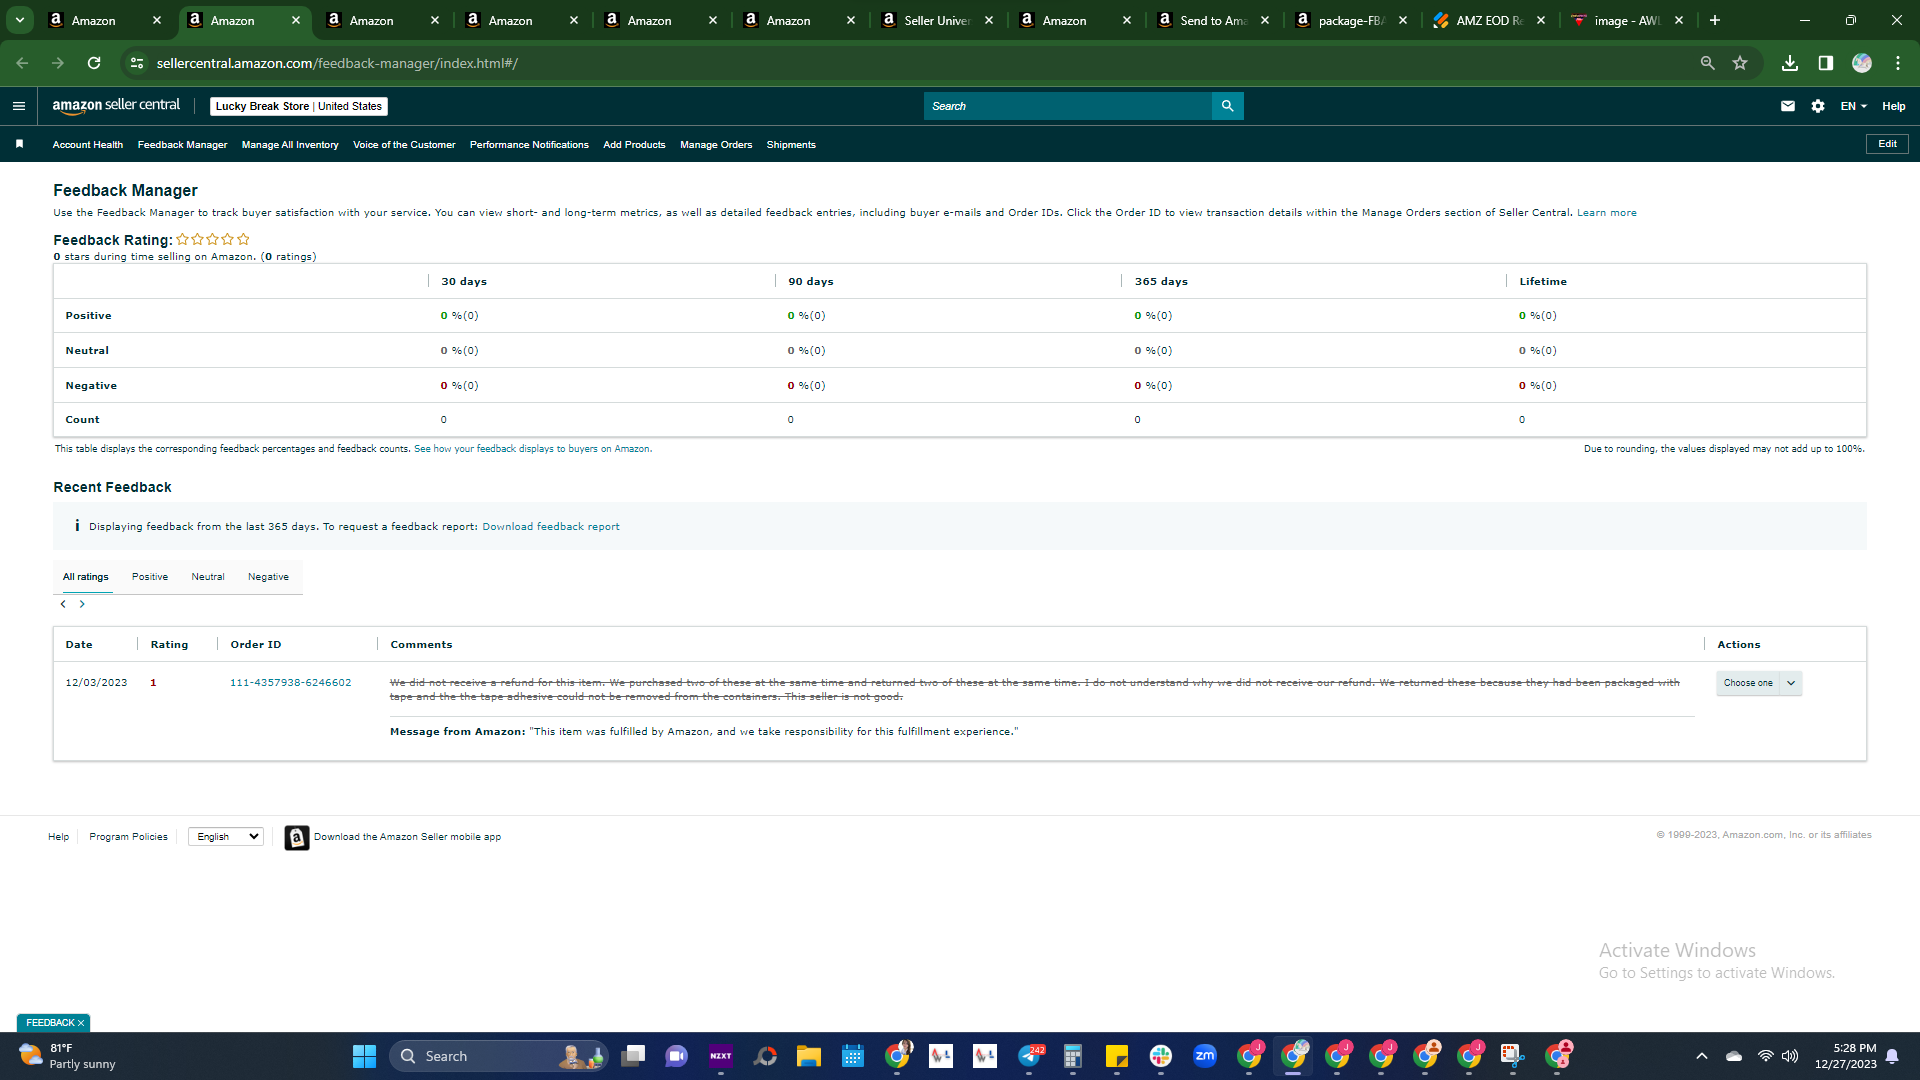The width and height of the screenshot is (1920, 1080).
Task: Open the Lucky Break Store account switcher
Action: coord(299,106)
